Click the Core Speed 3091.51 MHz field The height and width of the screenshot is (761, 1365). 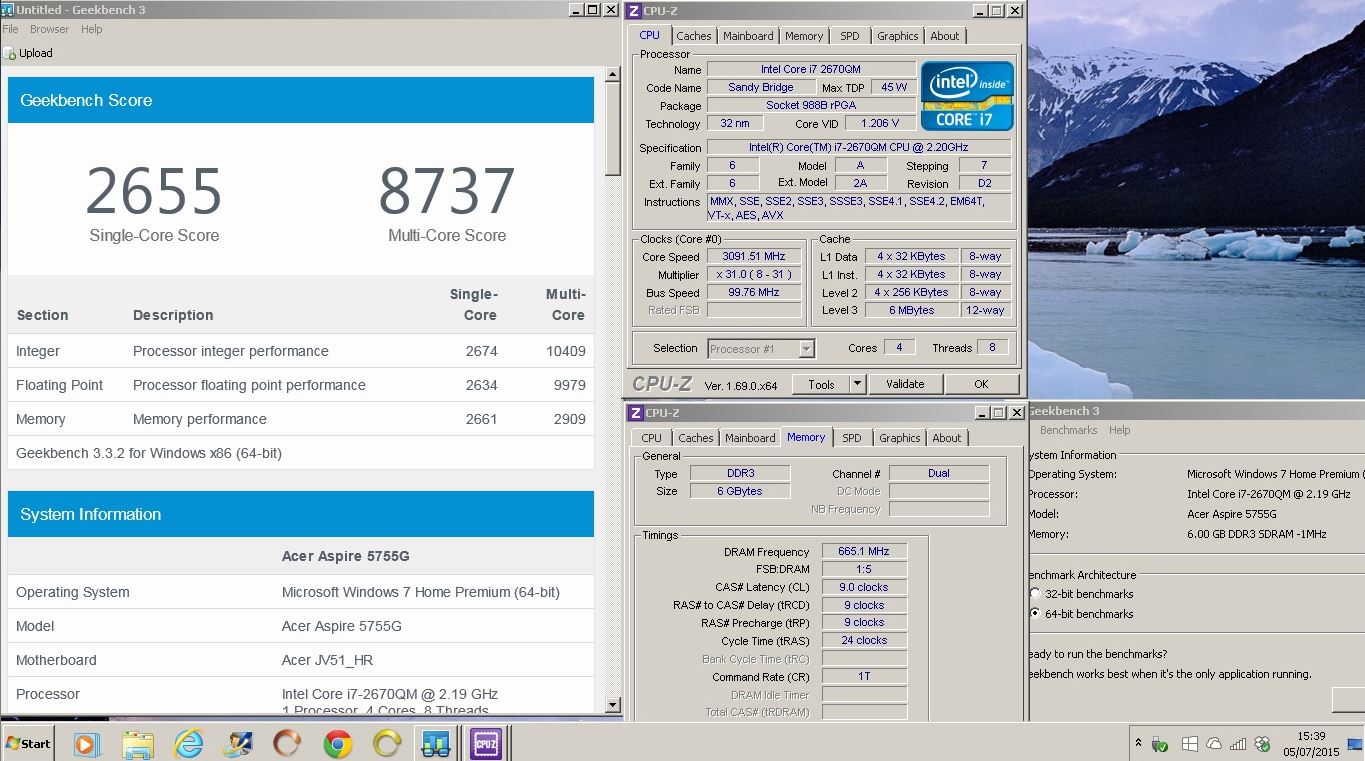pos(754,257)
